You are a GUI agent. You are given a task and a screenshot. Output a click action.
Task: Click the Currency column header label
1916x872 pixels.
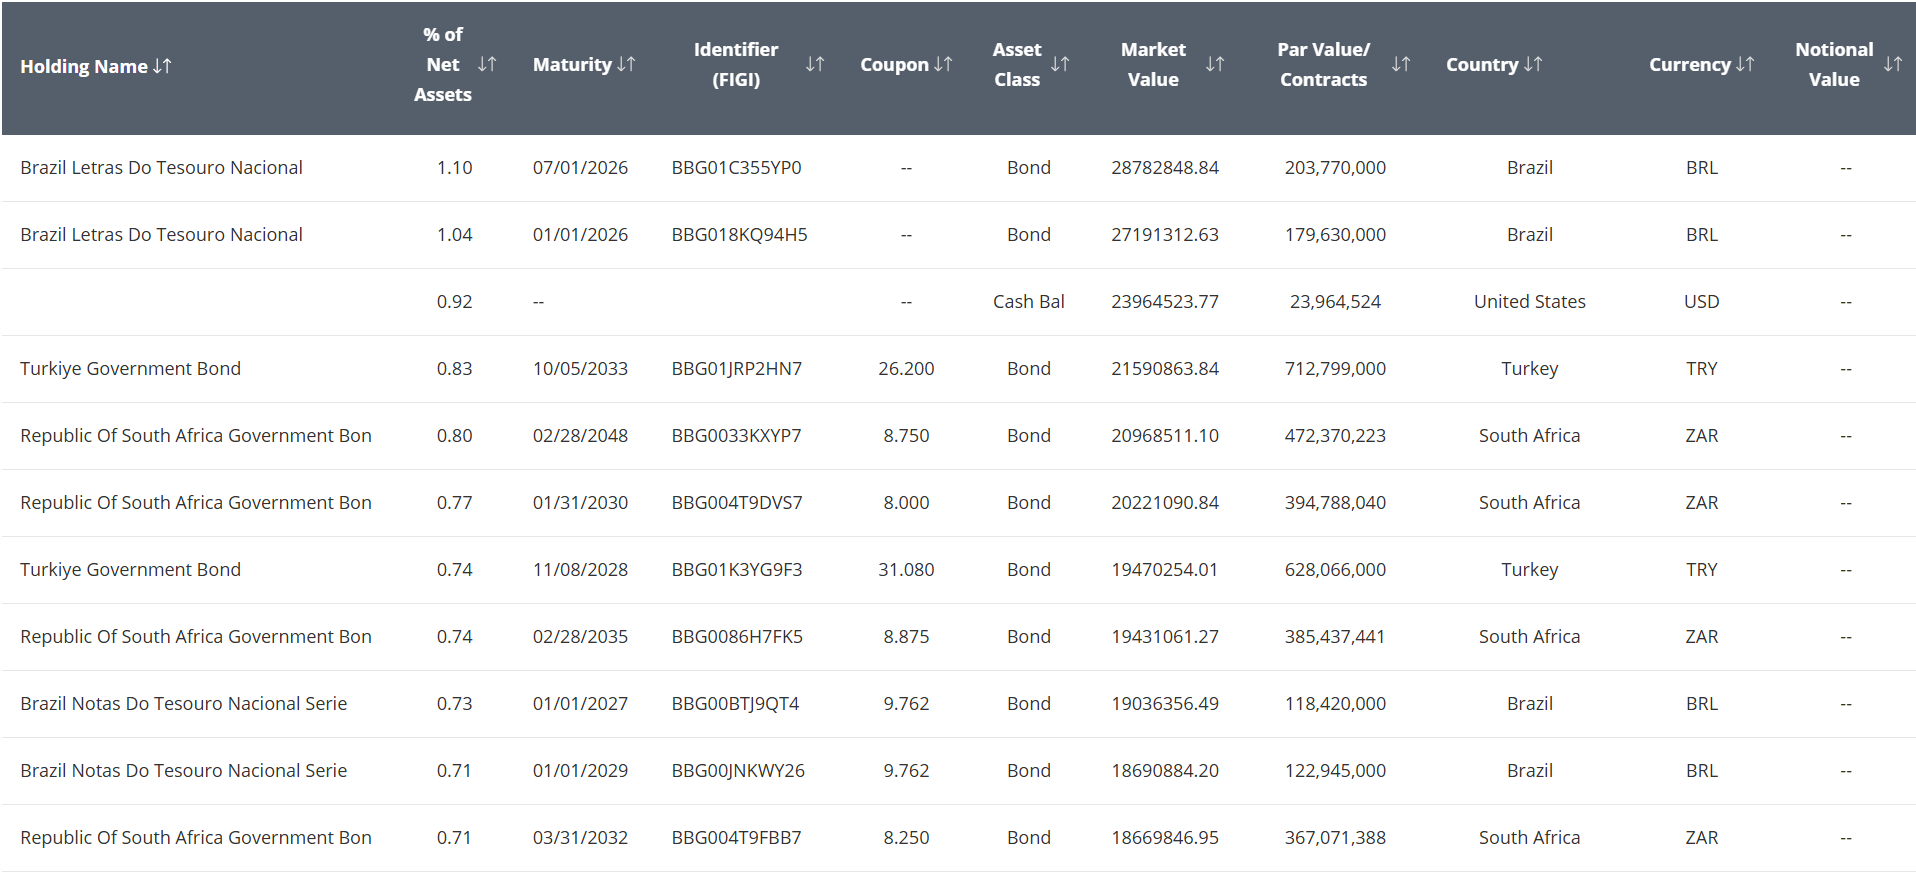(1690, 64)
